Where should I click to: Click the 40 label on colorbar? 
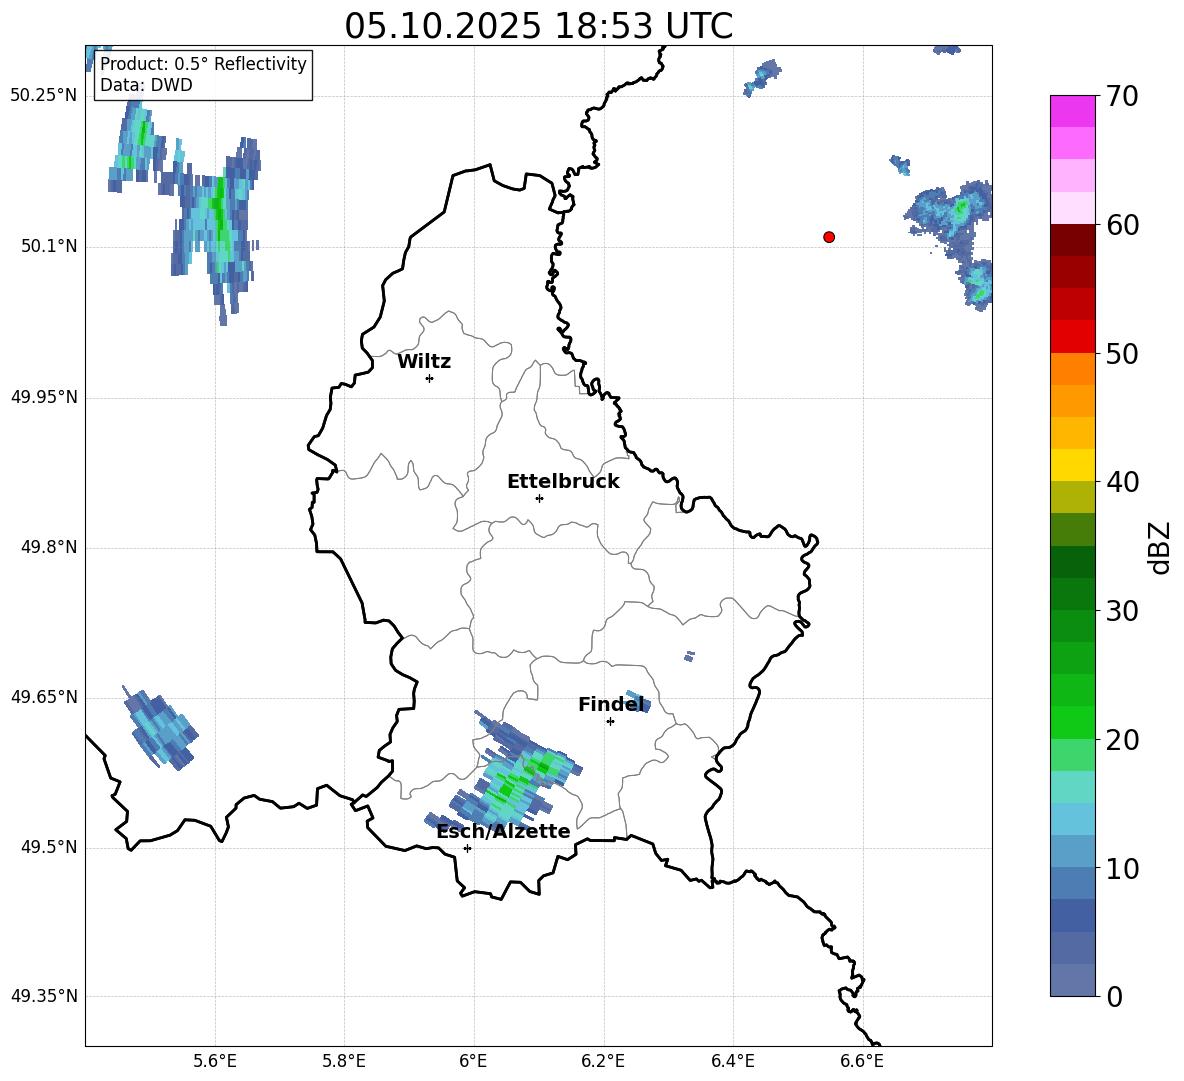[1122, 482]
